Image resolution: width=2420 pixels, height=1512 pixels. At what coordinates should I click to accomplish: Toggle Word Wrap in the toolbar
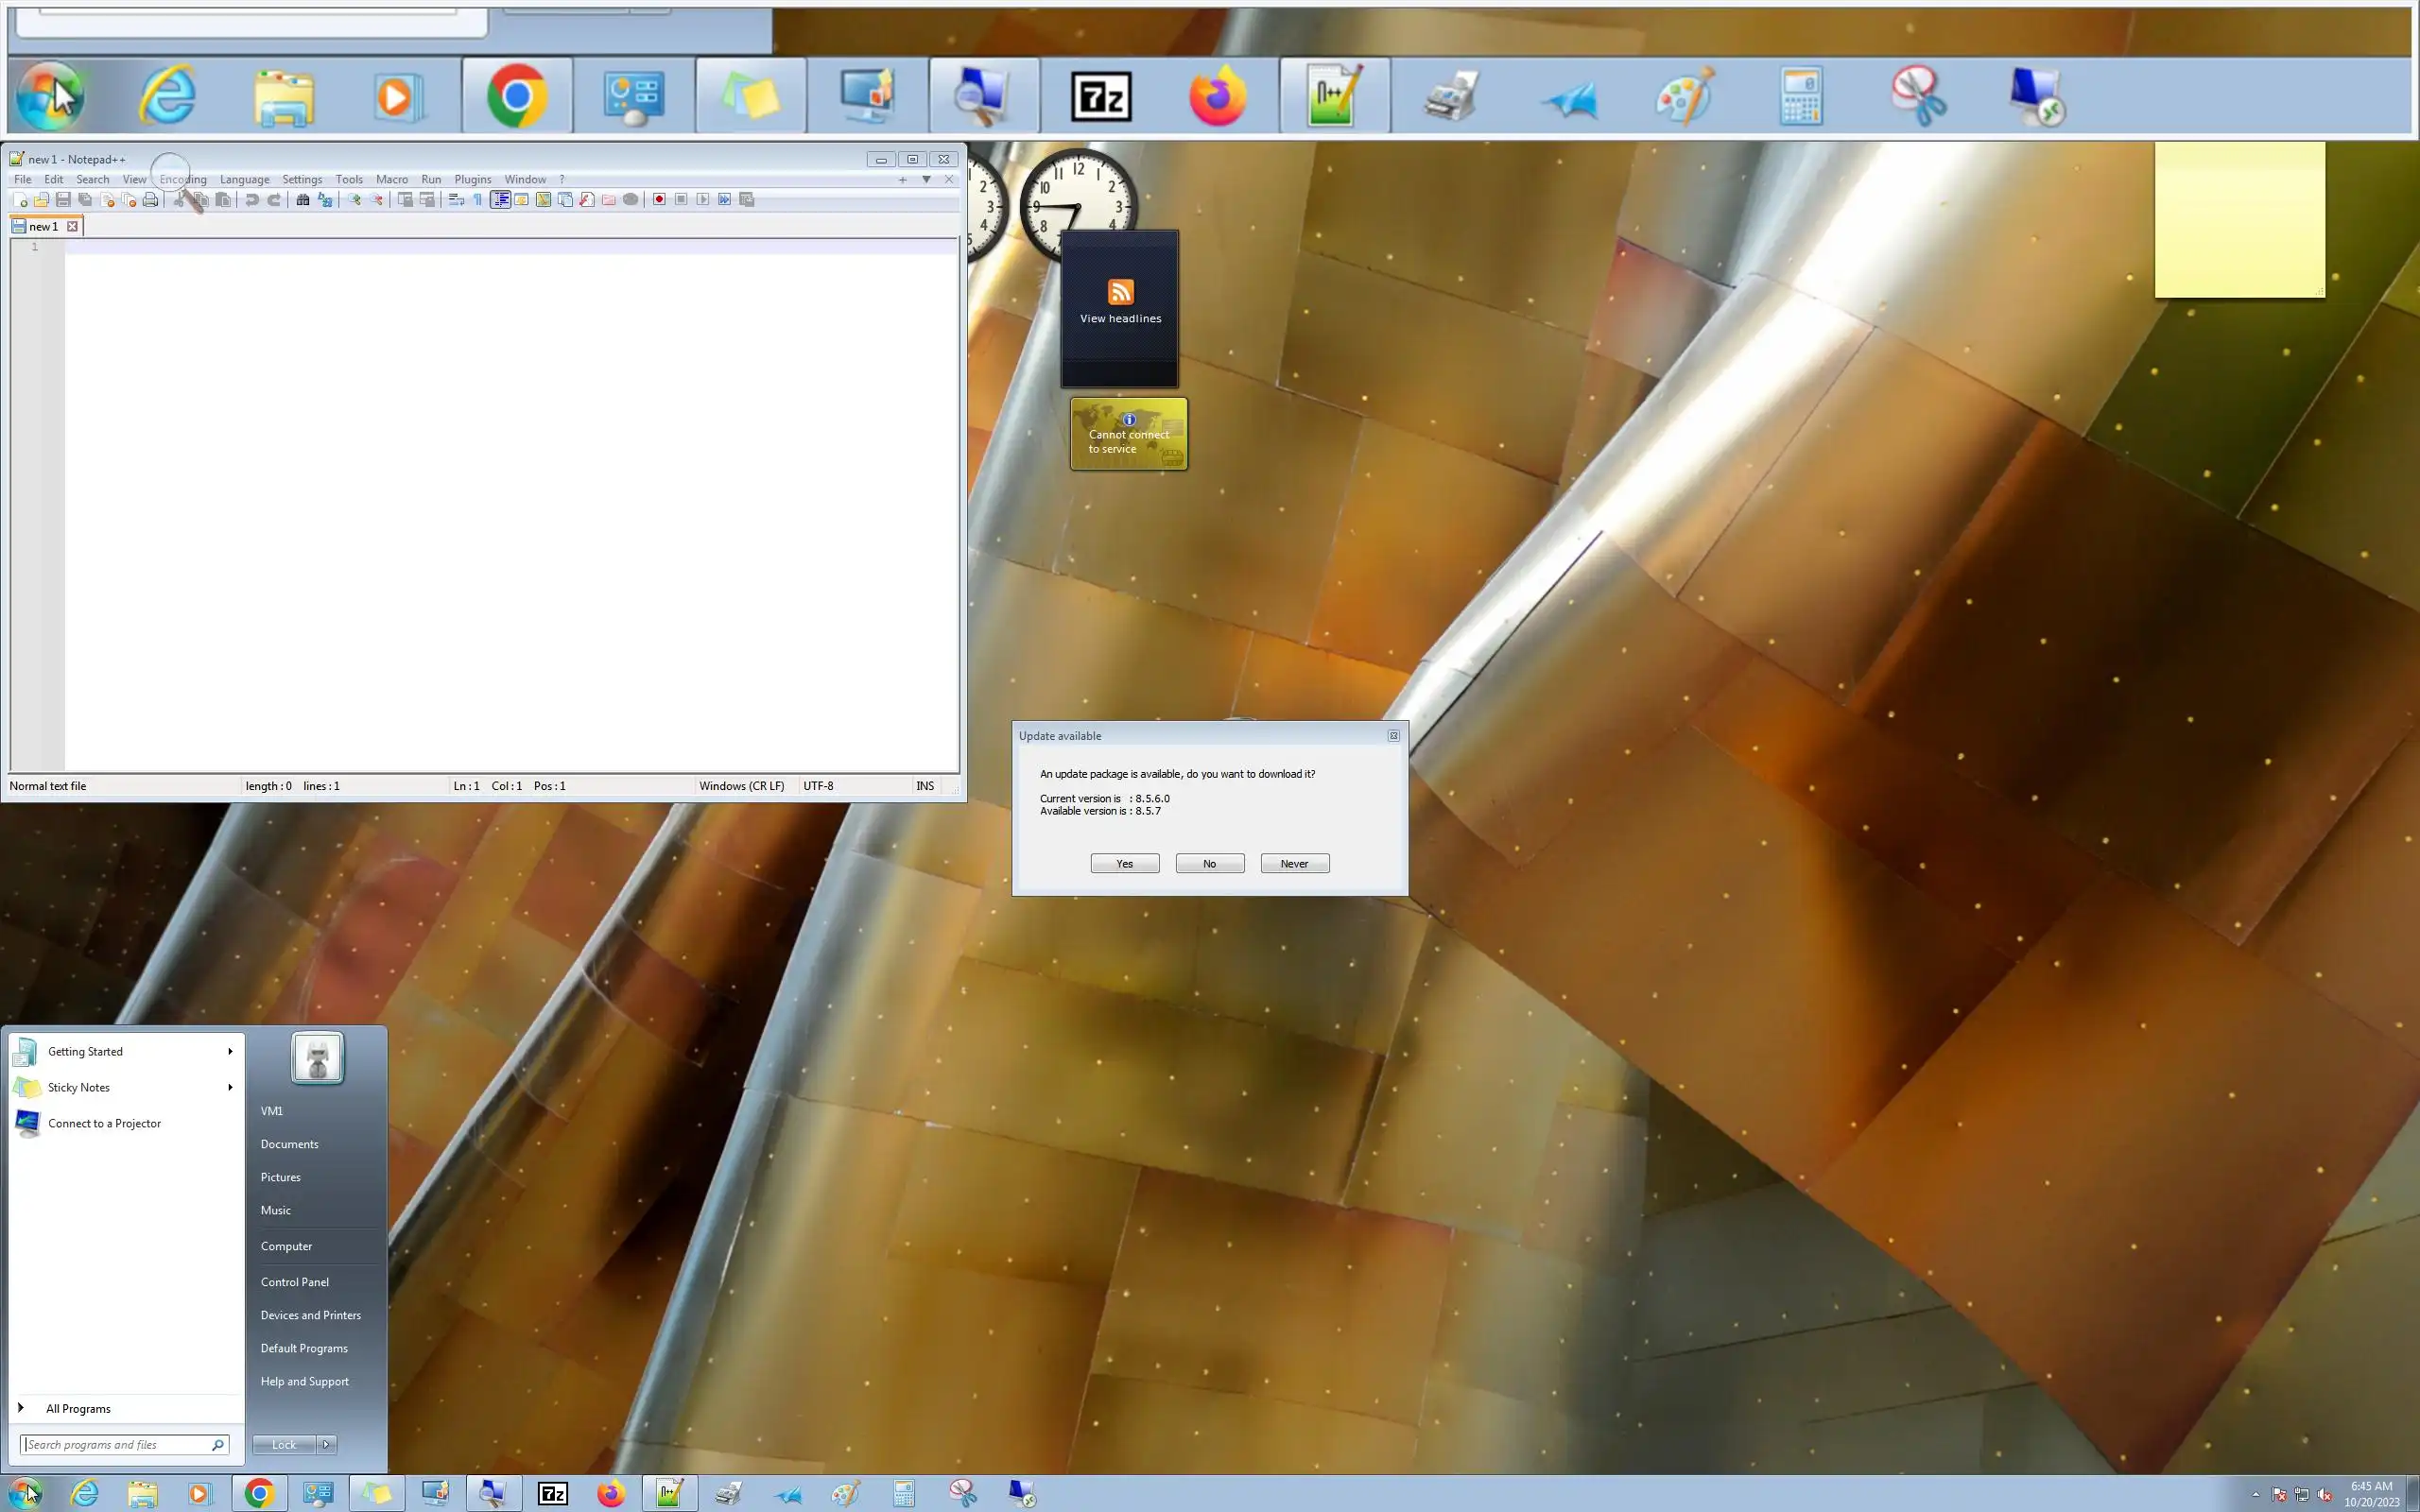[456, 200]
